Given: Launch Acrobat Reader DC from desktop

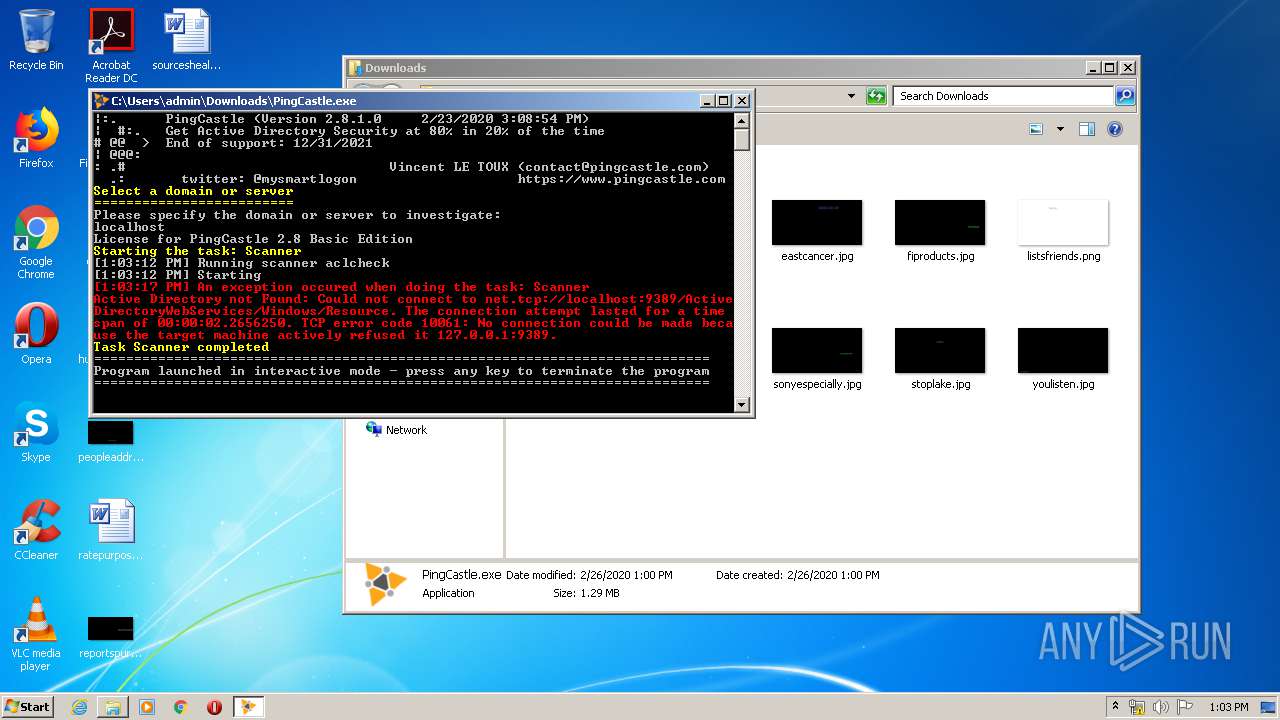Looking at the screenshot, I should click(111, 45).
